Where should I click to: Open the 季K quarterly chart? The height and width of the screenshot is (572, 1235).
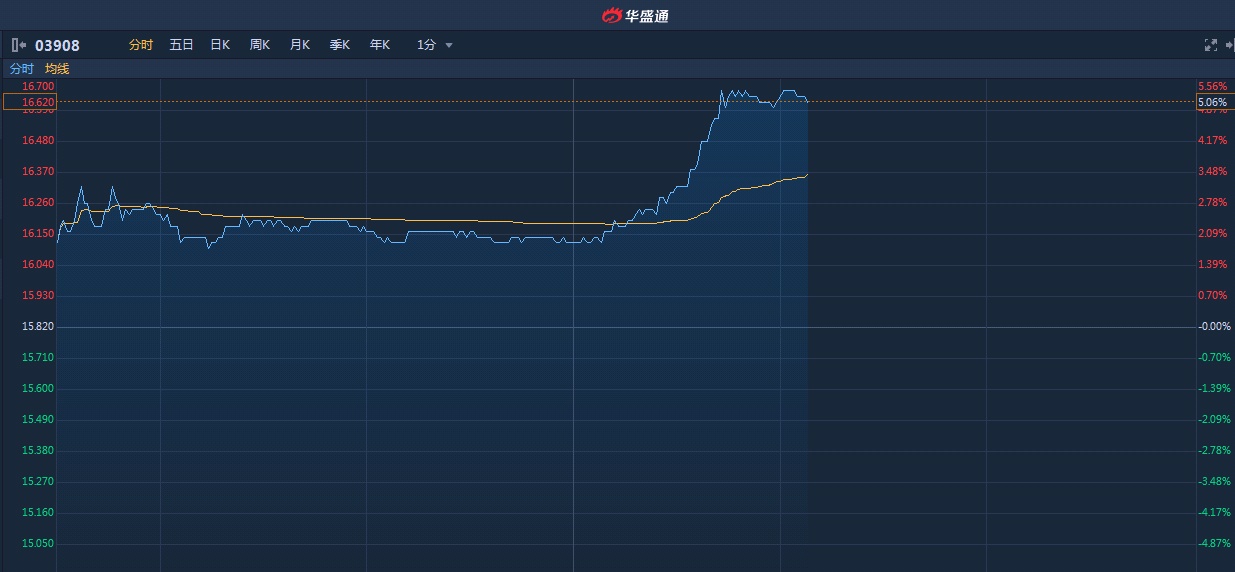point(340,45)
